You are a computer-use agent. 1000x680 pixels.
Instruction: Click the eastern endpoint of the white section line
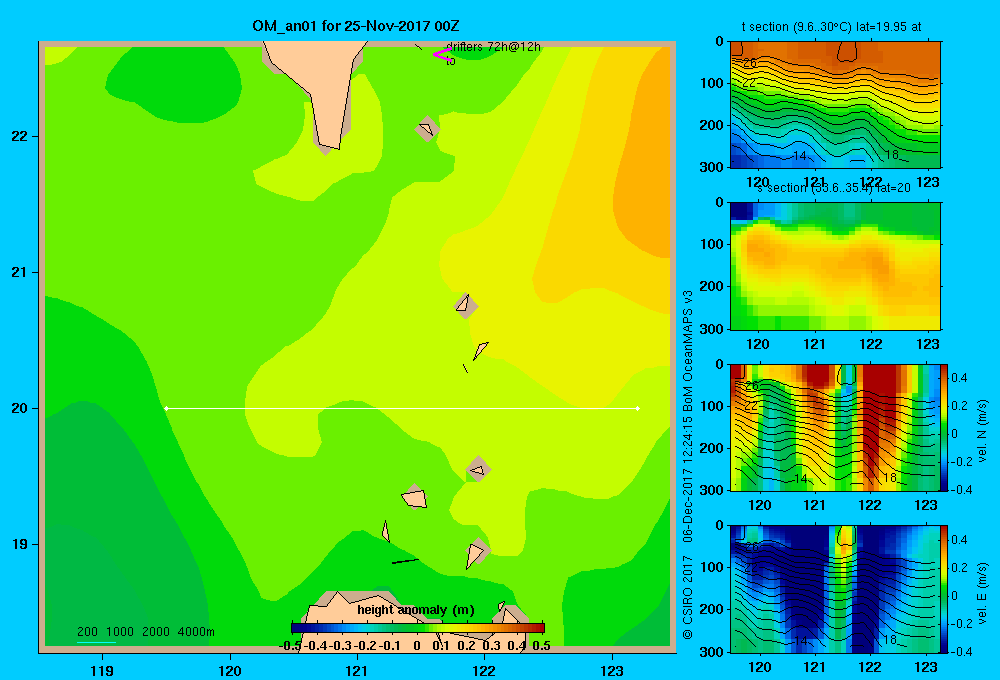638,408
